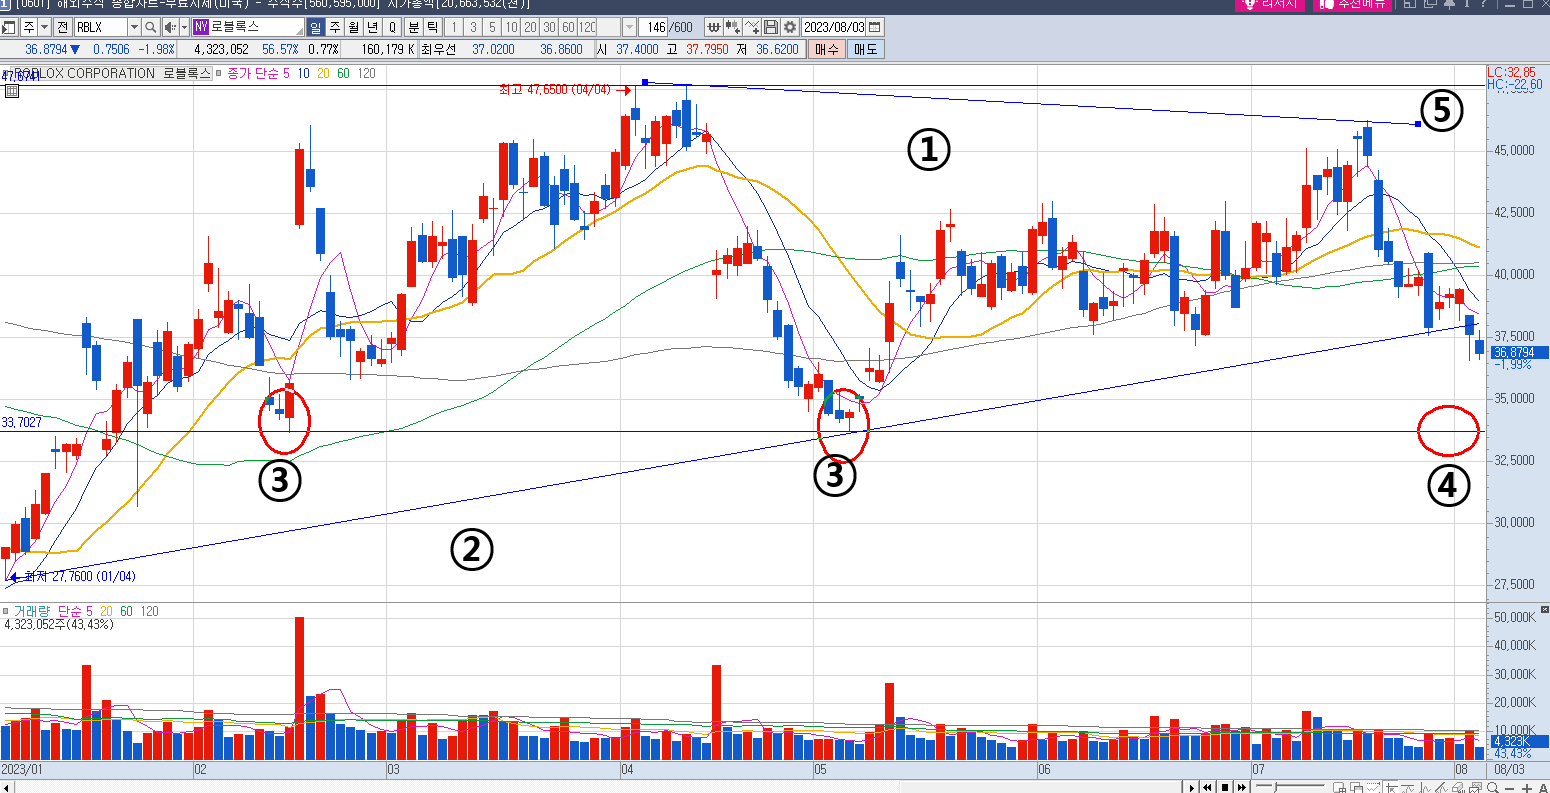The image size is (1550, 793).
Task: Click the help question mark icon
Action: [1483, 4]
